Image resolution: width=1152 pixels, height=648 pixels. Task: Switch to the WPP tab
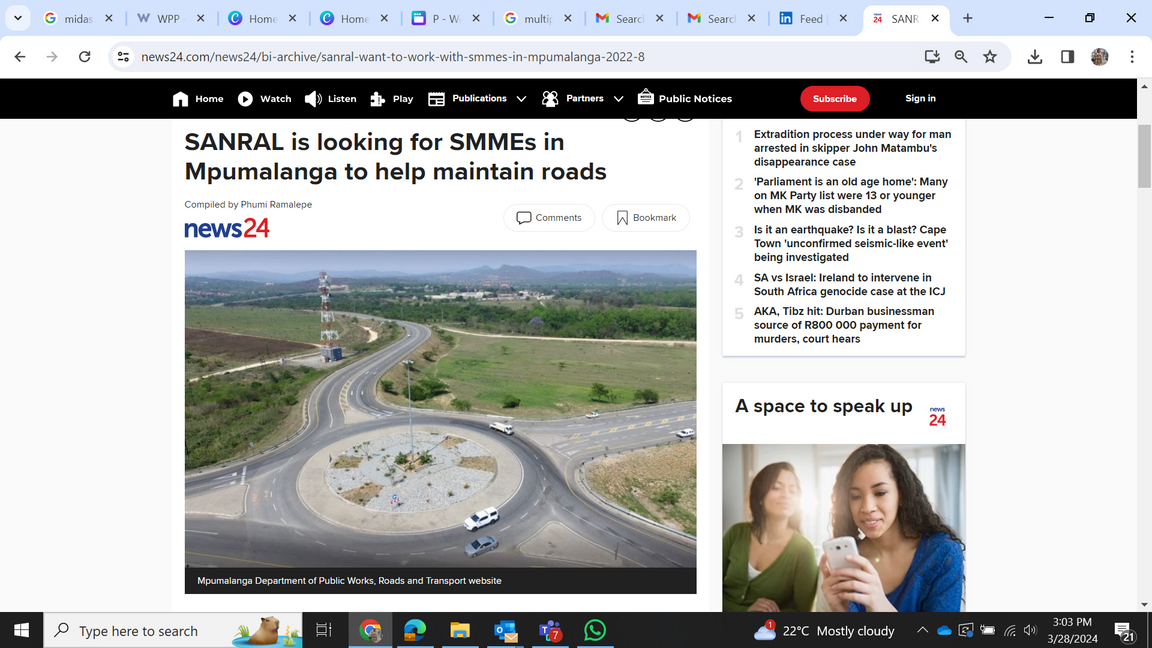click(170, 18)
